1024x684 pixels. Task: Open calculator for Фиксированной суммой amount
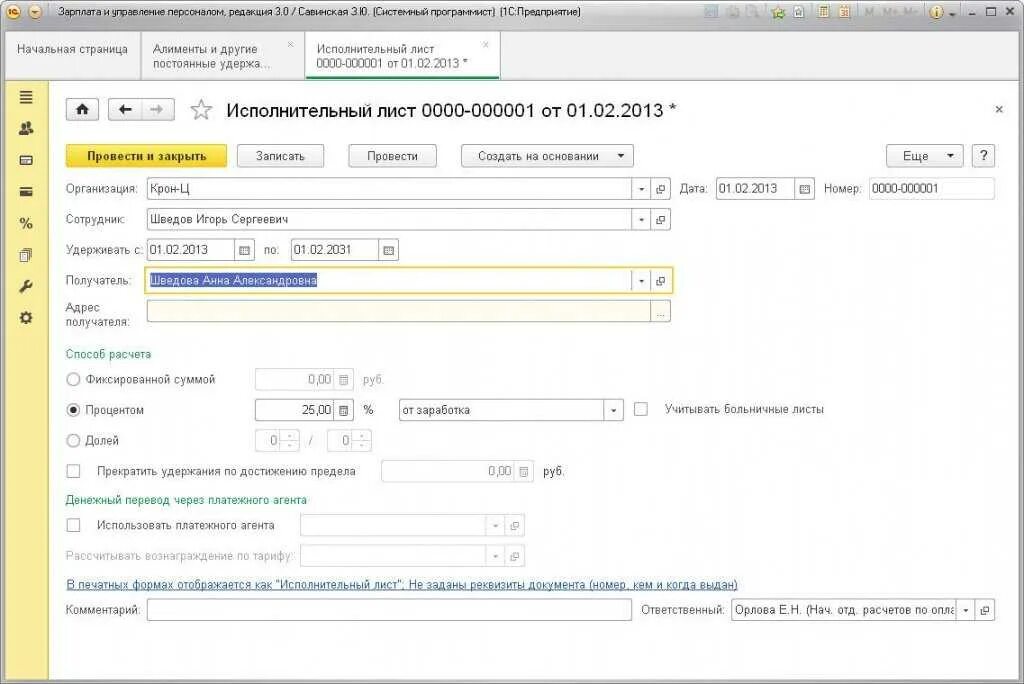pyautogui.click(x=344, y=380)
